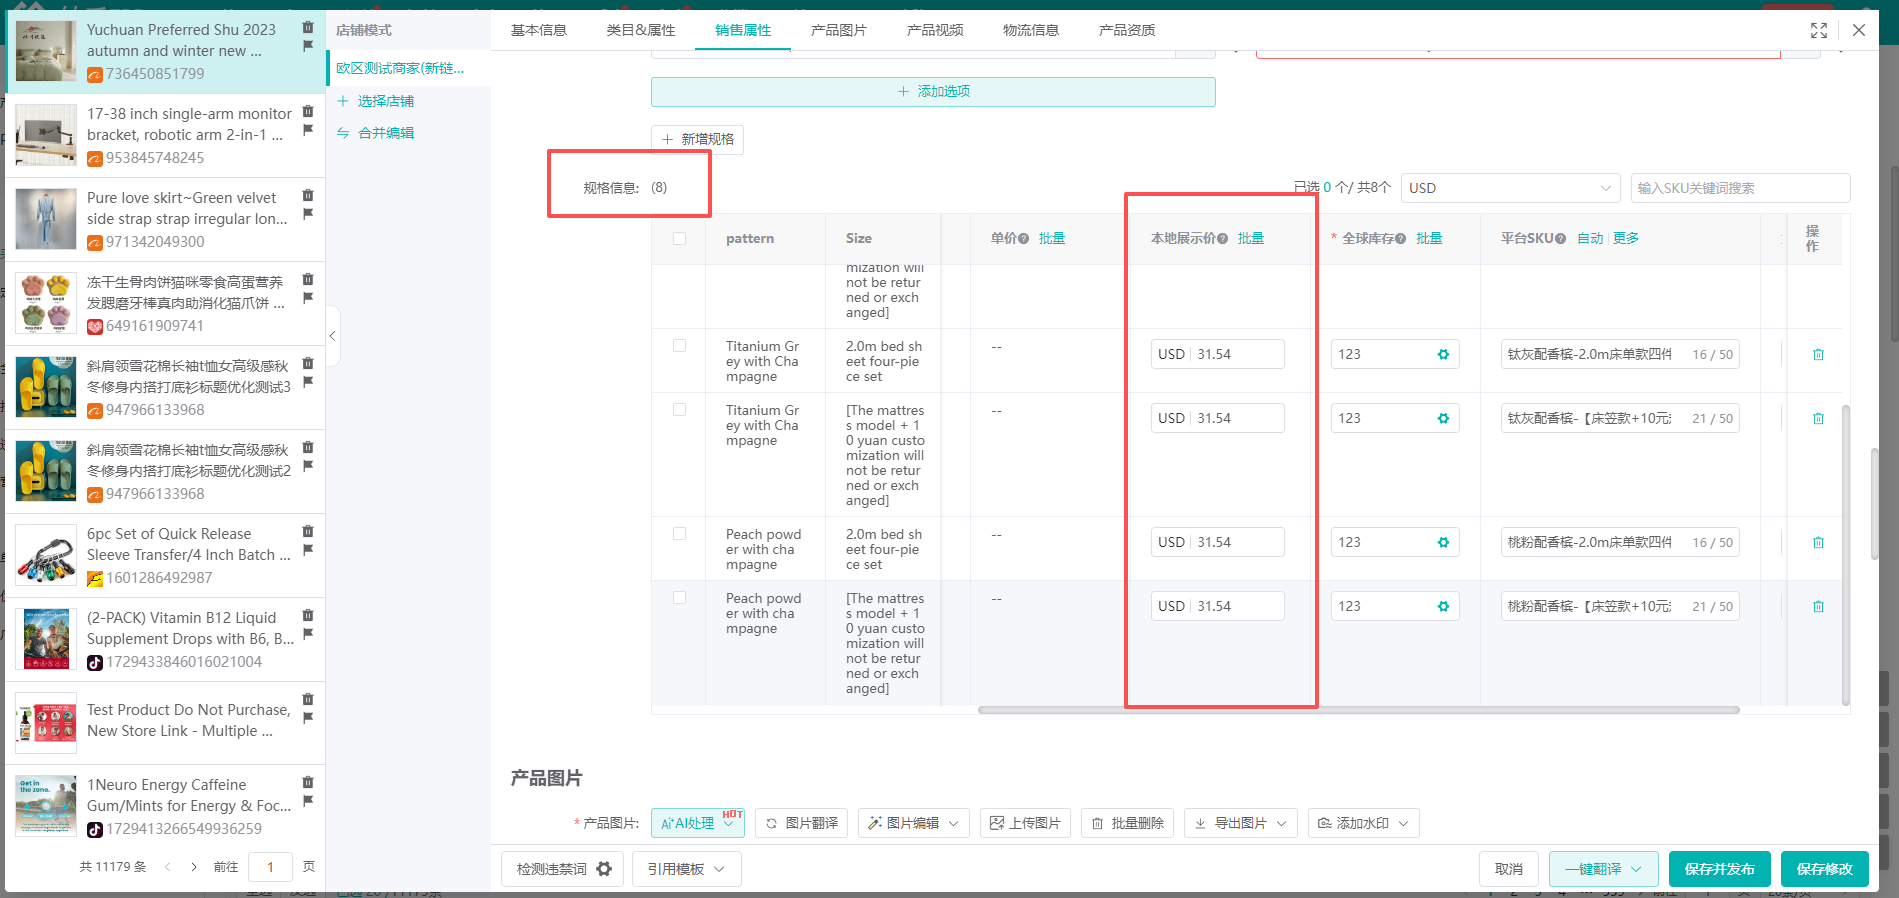Flag the Yuchuan Preferred Shu product
This screenshot has height=898, width=1899.
click(308, 46)
